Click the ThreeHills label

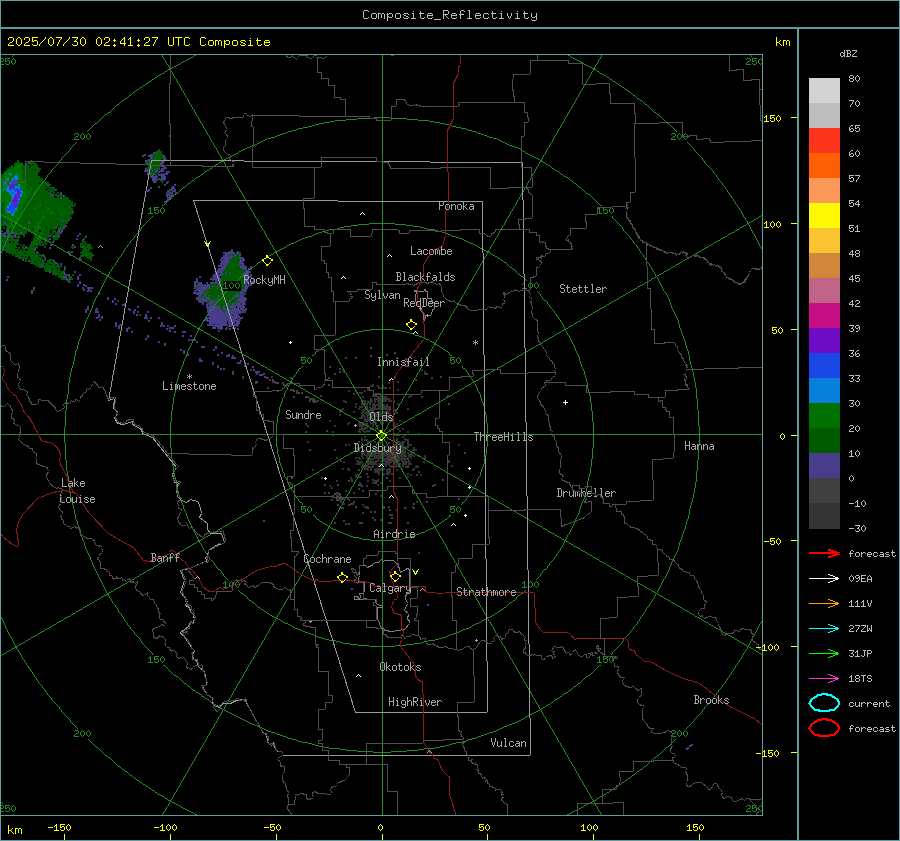pyautogui.click(x=503, y=437)
